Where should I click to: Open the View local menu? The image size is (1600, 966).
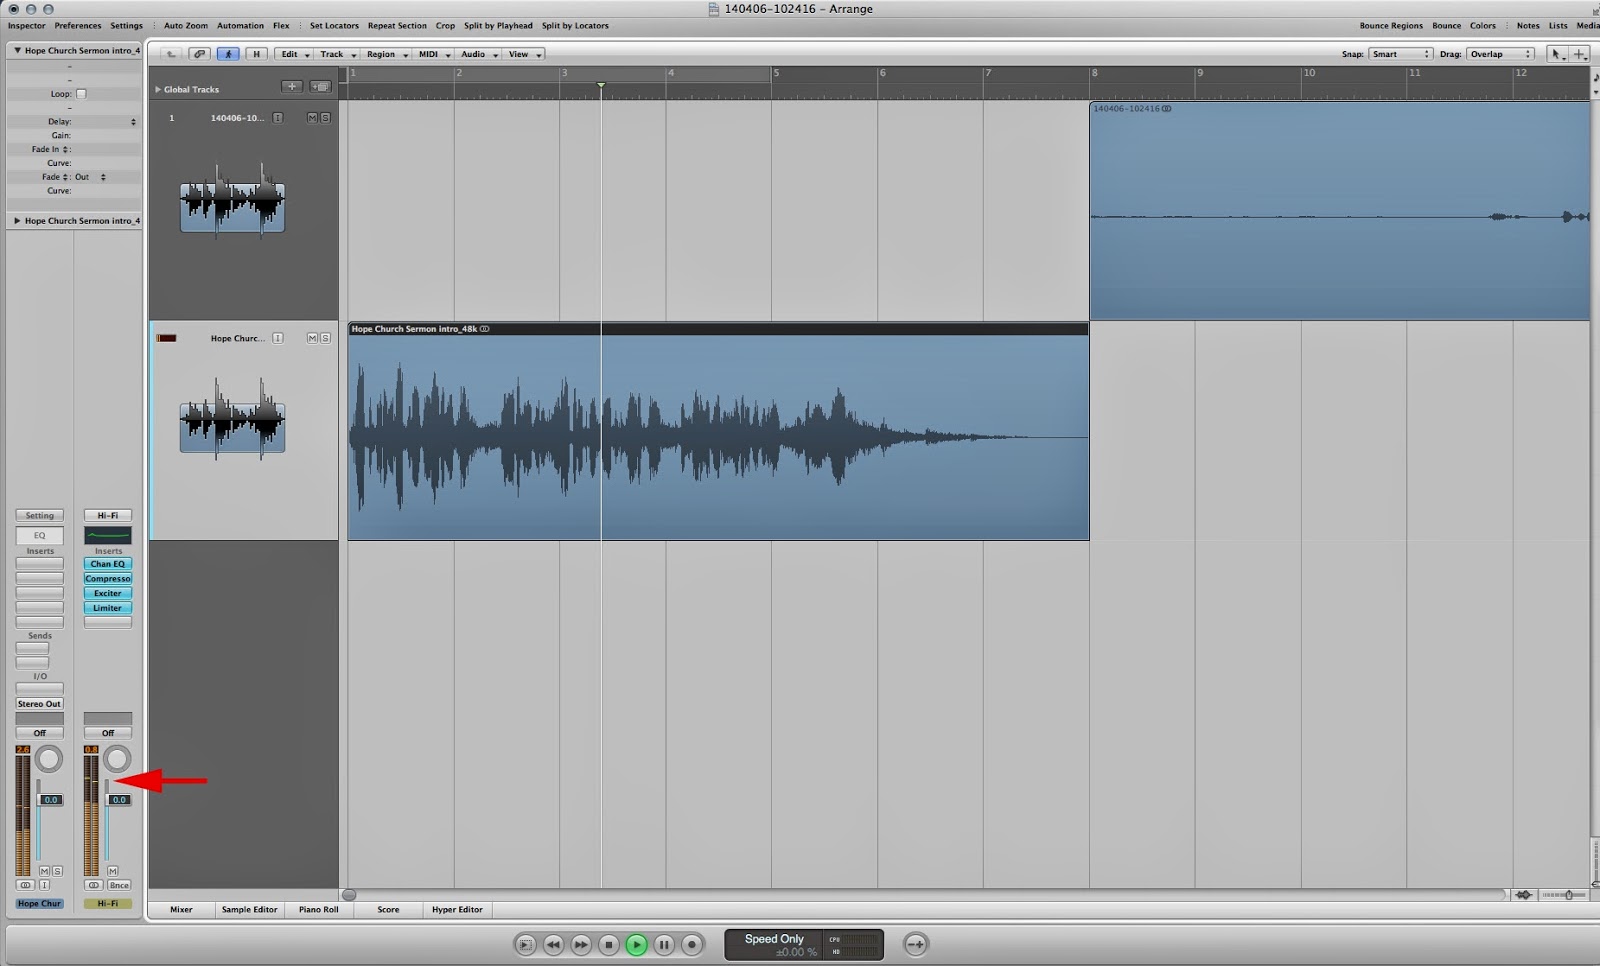[525, 54]
